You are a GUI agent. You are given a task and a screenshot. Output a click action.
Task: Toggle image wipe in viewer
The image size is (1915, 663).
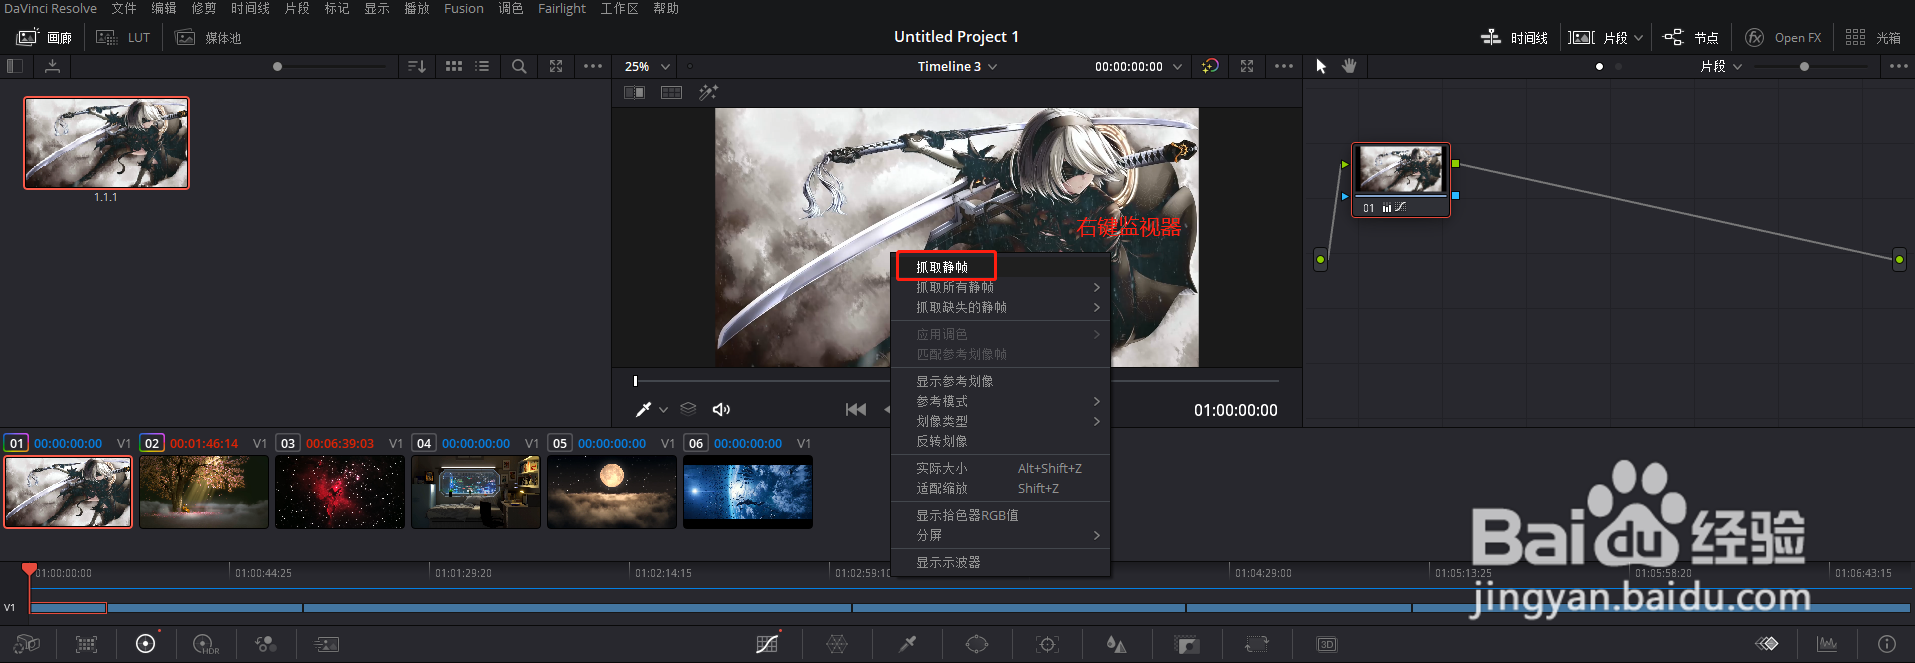[x=634, y=92]
